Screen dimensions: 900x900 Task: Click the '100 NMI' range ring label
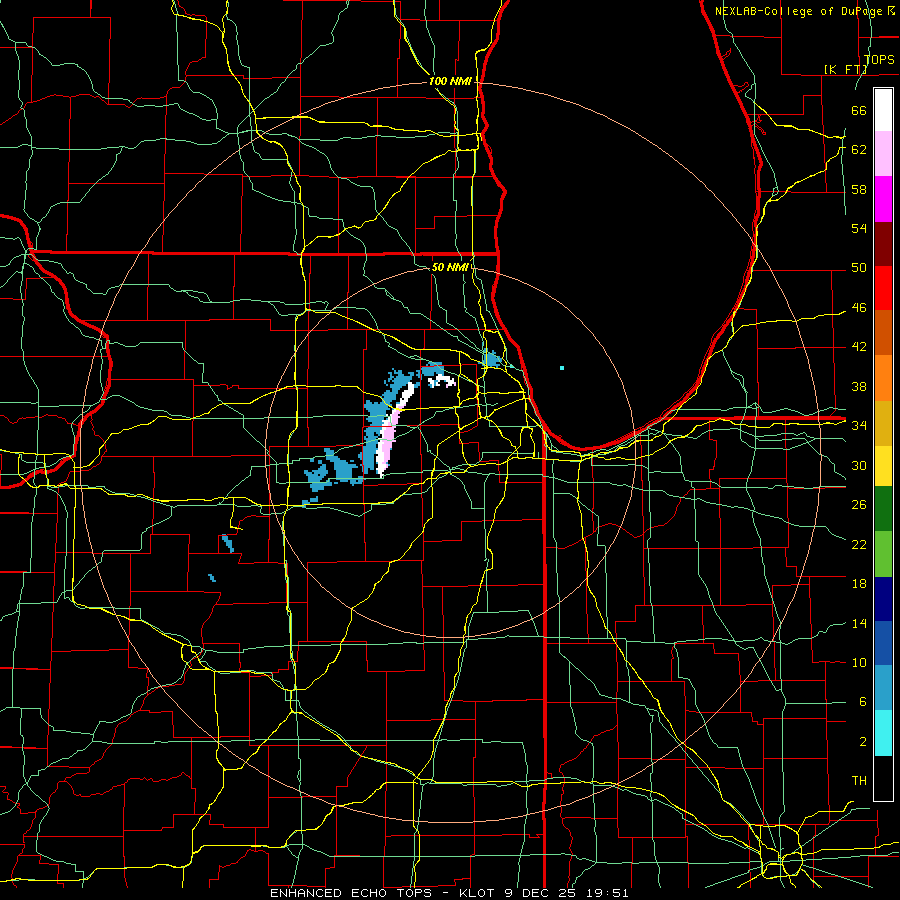pyautogui.click(x=450, y=82)
